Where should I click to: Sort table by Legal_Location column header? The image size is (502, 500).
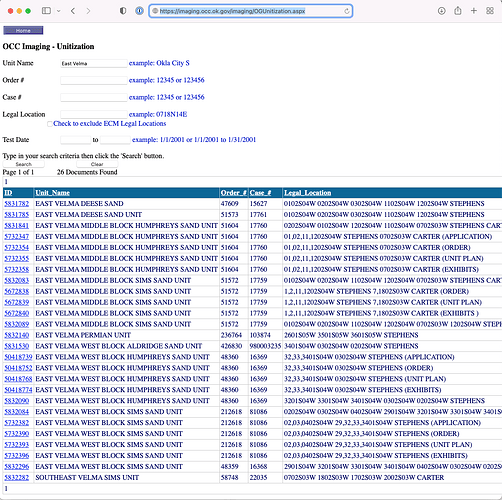point(308,193)
